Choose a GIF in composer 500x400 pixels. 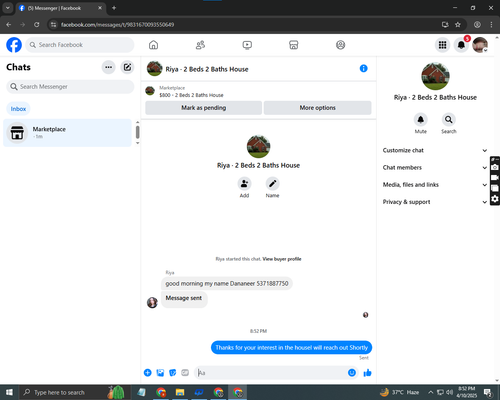185,373
